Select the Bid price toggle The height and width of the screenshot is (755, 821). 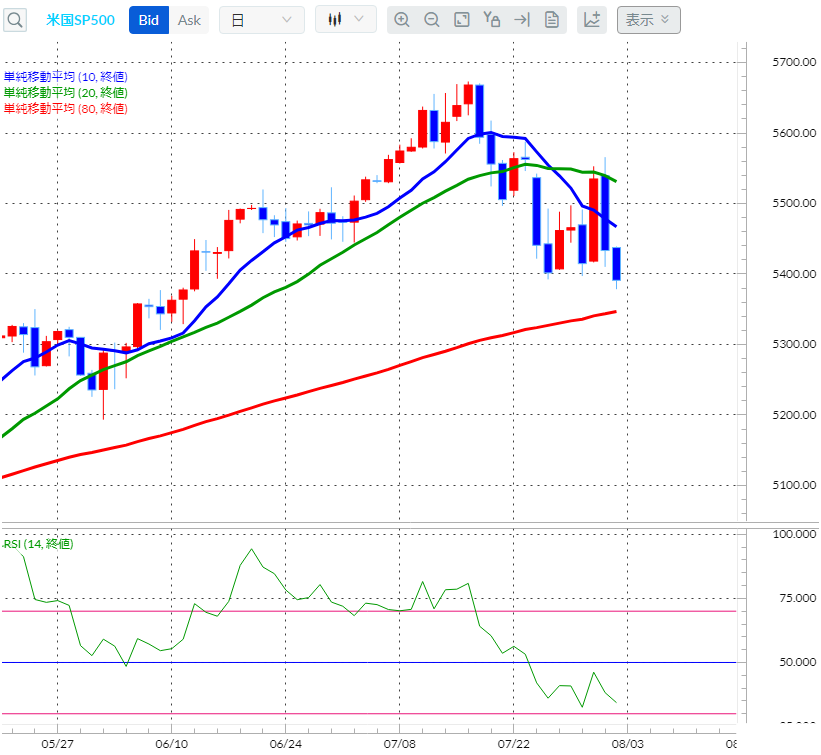[149, 20]
